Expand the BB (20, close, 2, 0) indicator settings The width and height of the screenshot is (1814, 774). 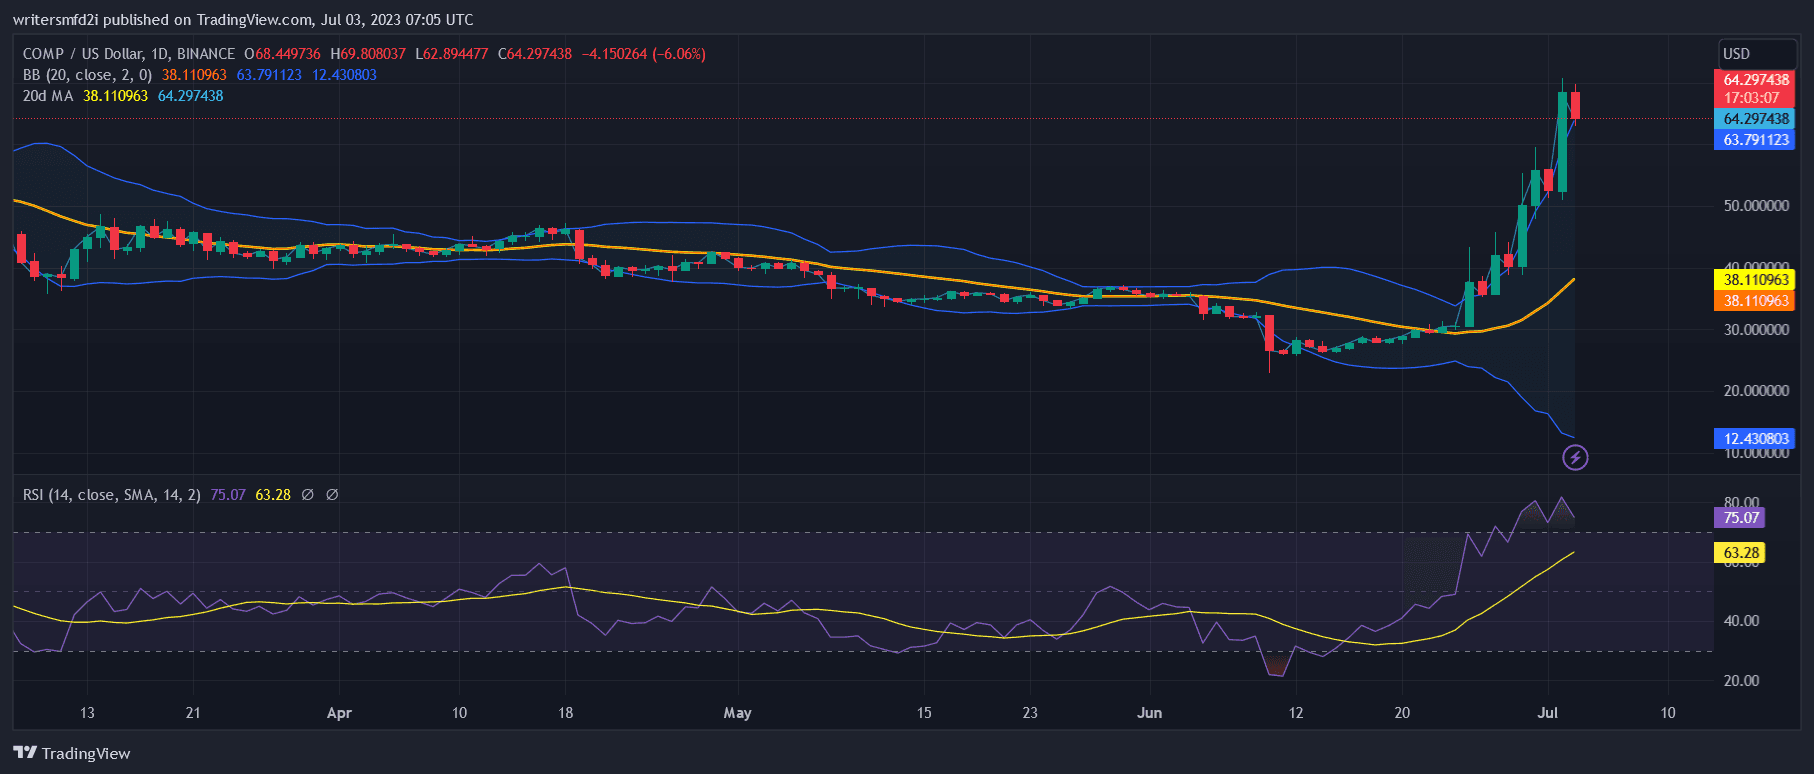click(x=87, y=75)
